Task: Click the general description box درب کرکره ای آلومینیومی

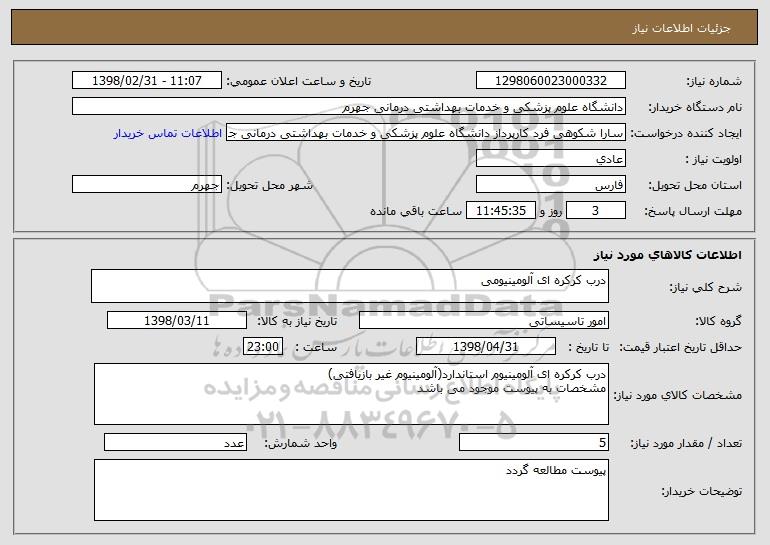Action: [350, 286]
